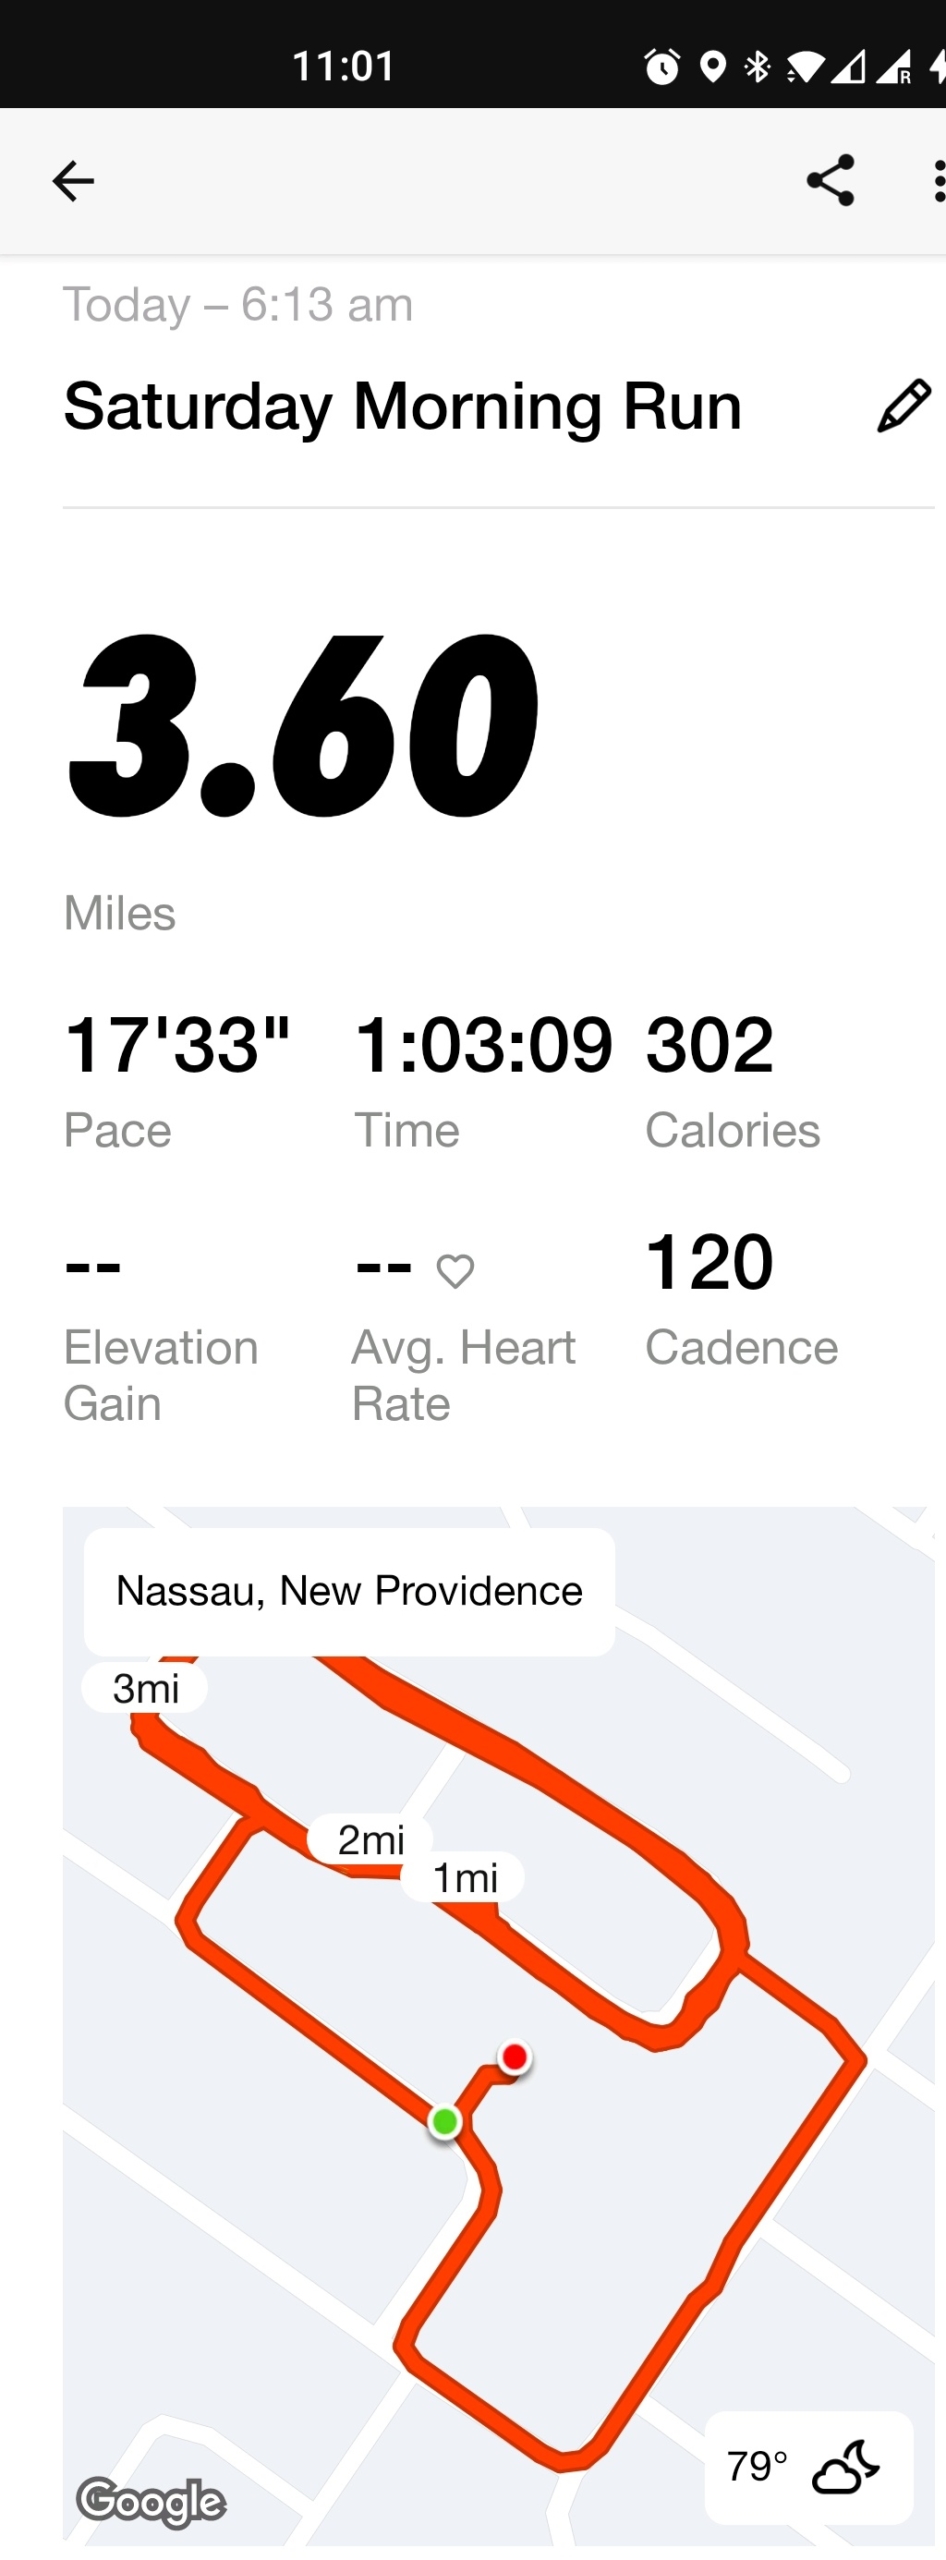
Task: Select the 1mi marker on route
Action: click(x=464, y=1878)
